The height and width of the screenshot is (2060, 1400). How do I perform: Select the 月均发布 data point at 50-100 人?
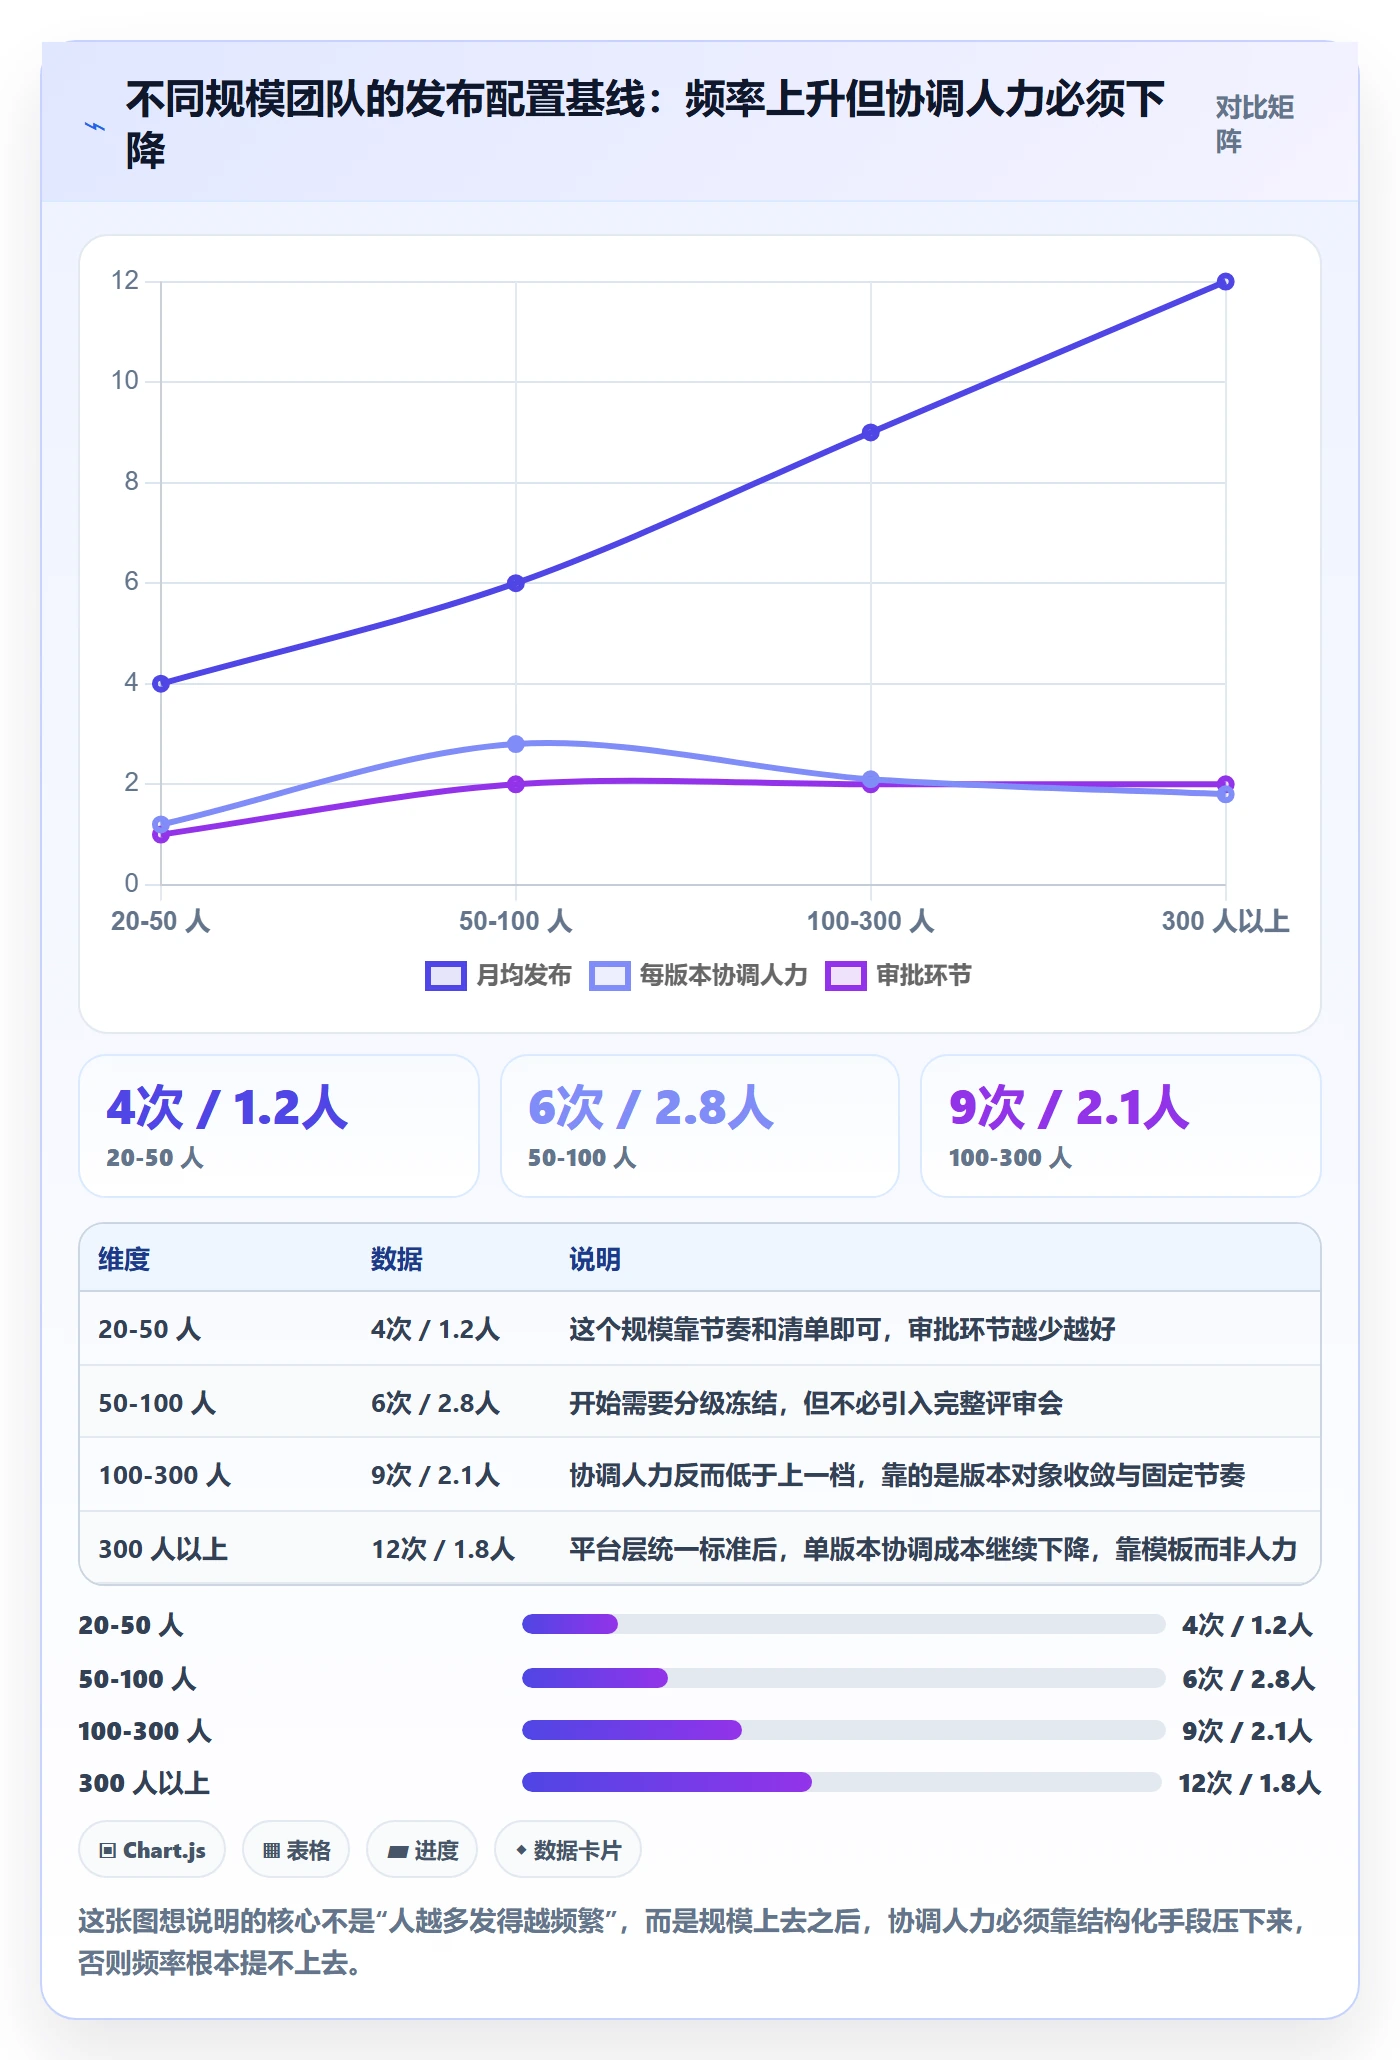point(516,583)
